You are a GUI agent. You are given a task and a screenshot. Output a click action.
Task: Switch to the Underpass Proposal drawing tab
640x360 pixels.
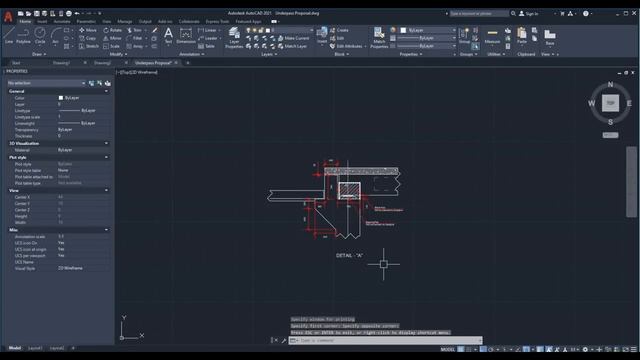(153, 63)
